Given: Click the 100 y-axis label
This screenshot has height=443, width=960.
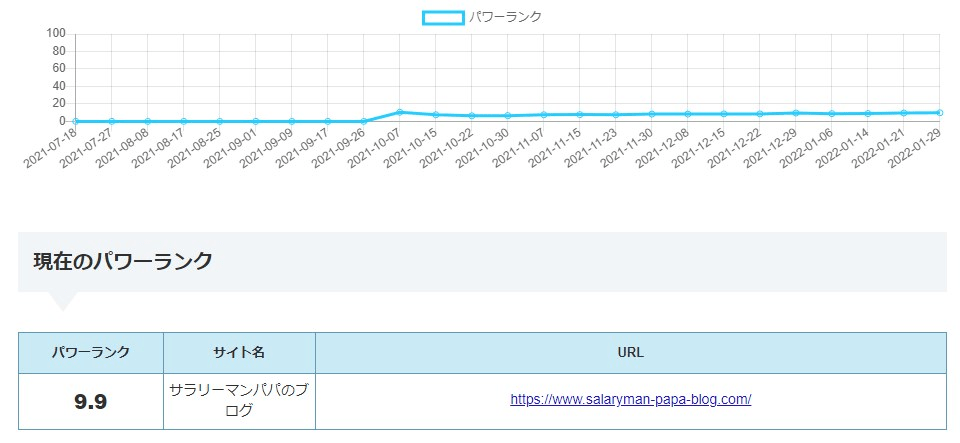Looking at the screenshot, I should [56, 34].
